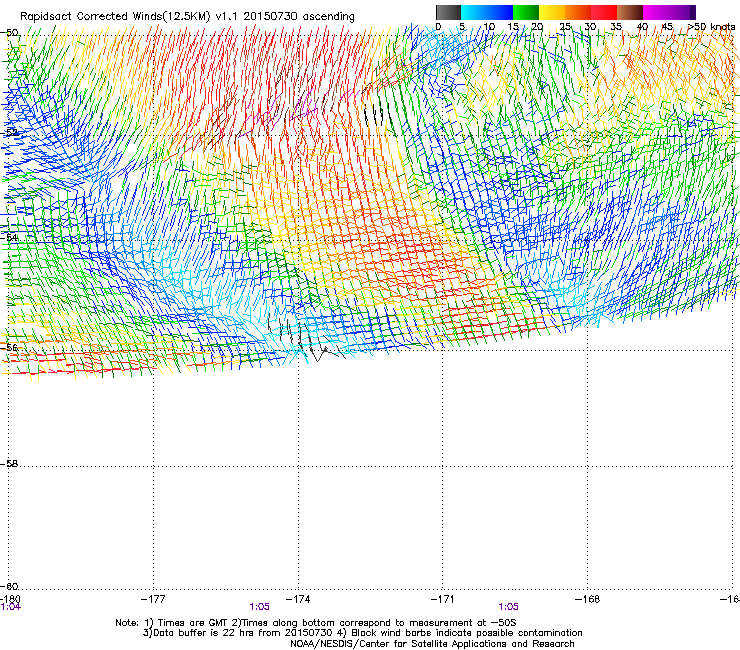
Task: Click the '10' legend scale label
Action: pyautogui.click(x=489, y=26)
